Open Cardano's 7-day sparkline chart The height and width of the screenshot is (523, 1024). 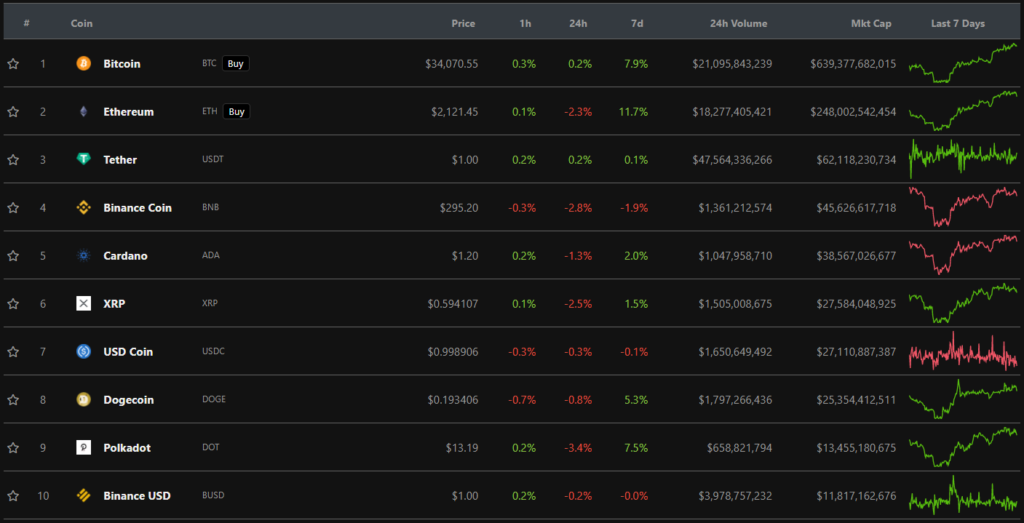click(x=963, y=255)
